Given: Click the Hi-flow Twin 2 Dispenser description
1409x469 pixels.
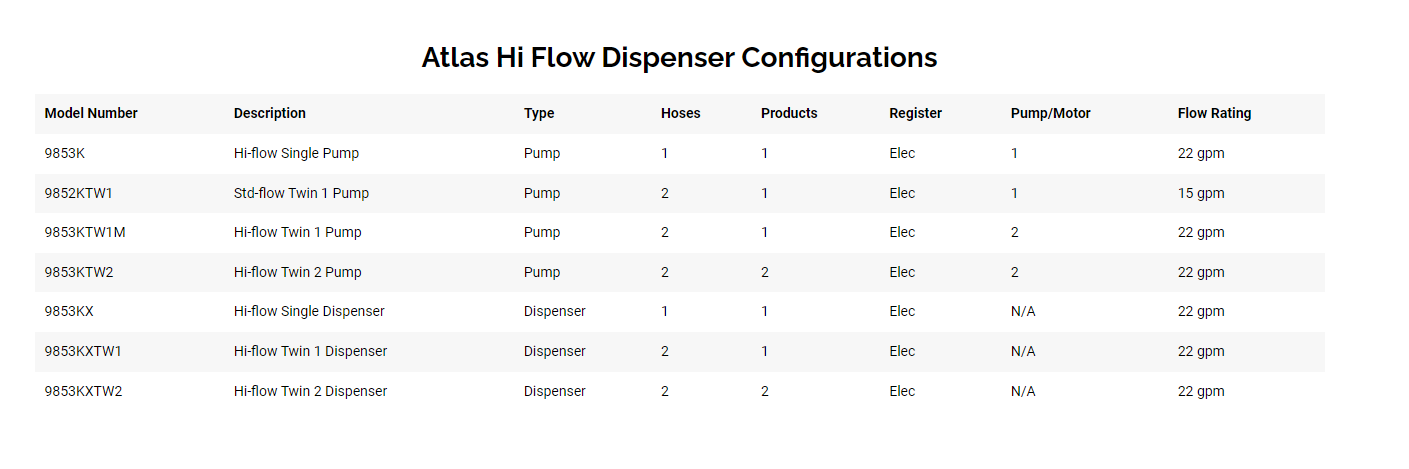Looking at the screenshot, I should [310, 391].
